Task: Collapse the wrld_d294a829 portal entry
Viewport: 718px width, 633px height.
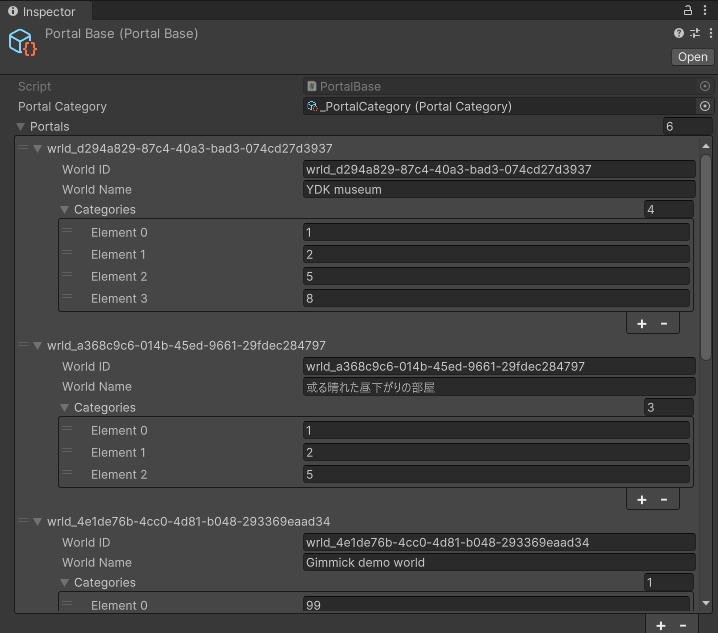Action: [38, 148]
